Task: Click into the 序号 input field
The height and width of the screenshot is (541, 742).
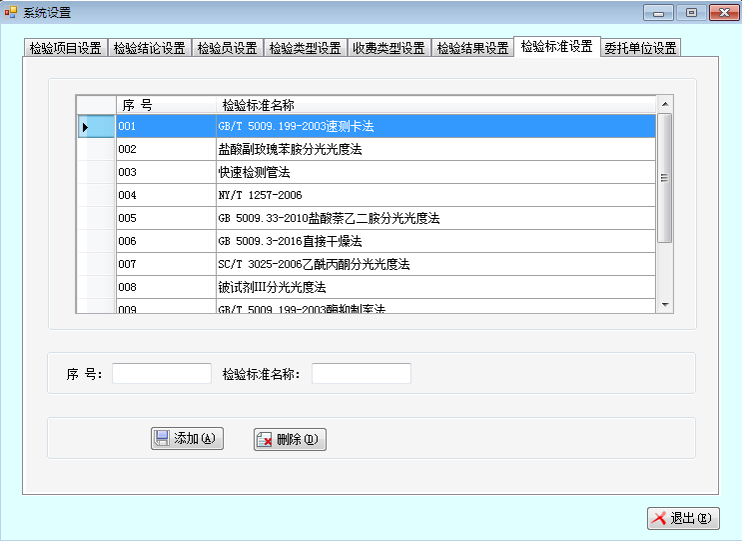Action: coord(161,373)
